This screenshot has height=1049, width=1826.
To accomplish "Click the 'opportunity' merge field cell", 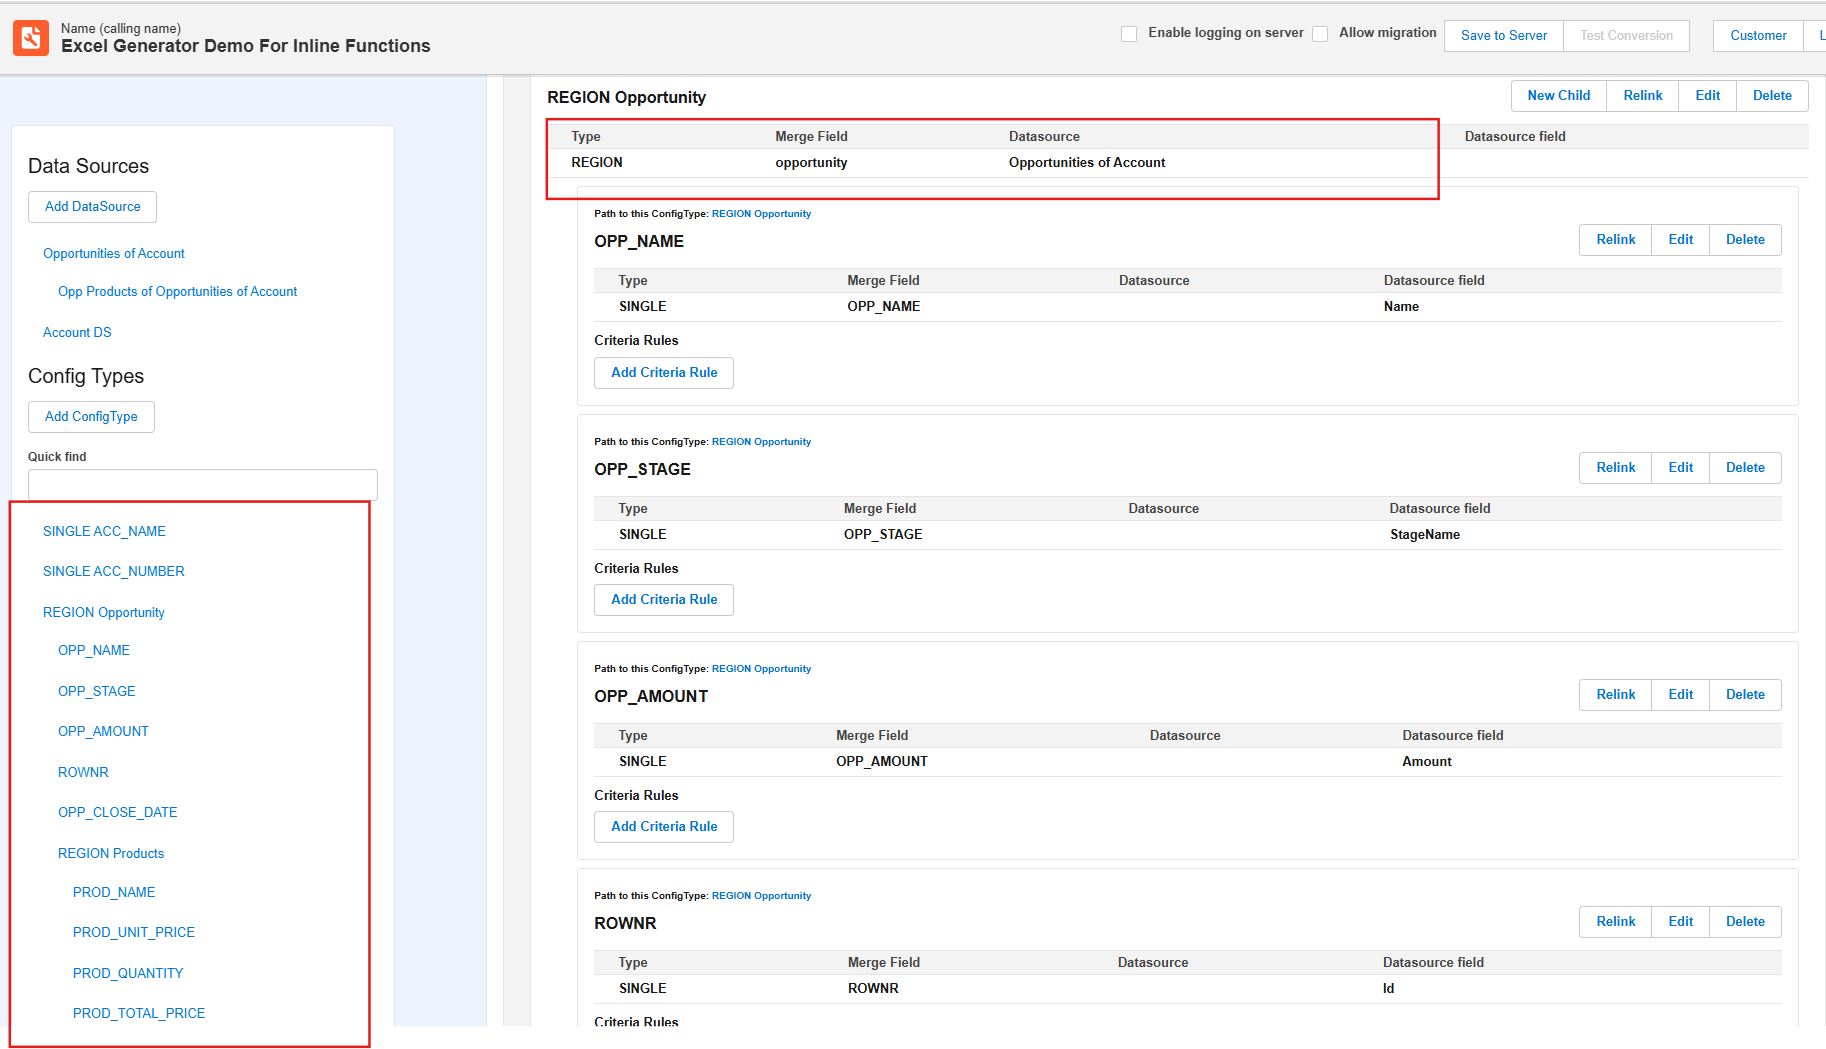I will [x=811, y=163].
